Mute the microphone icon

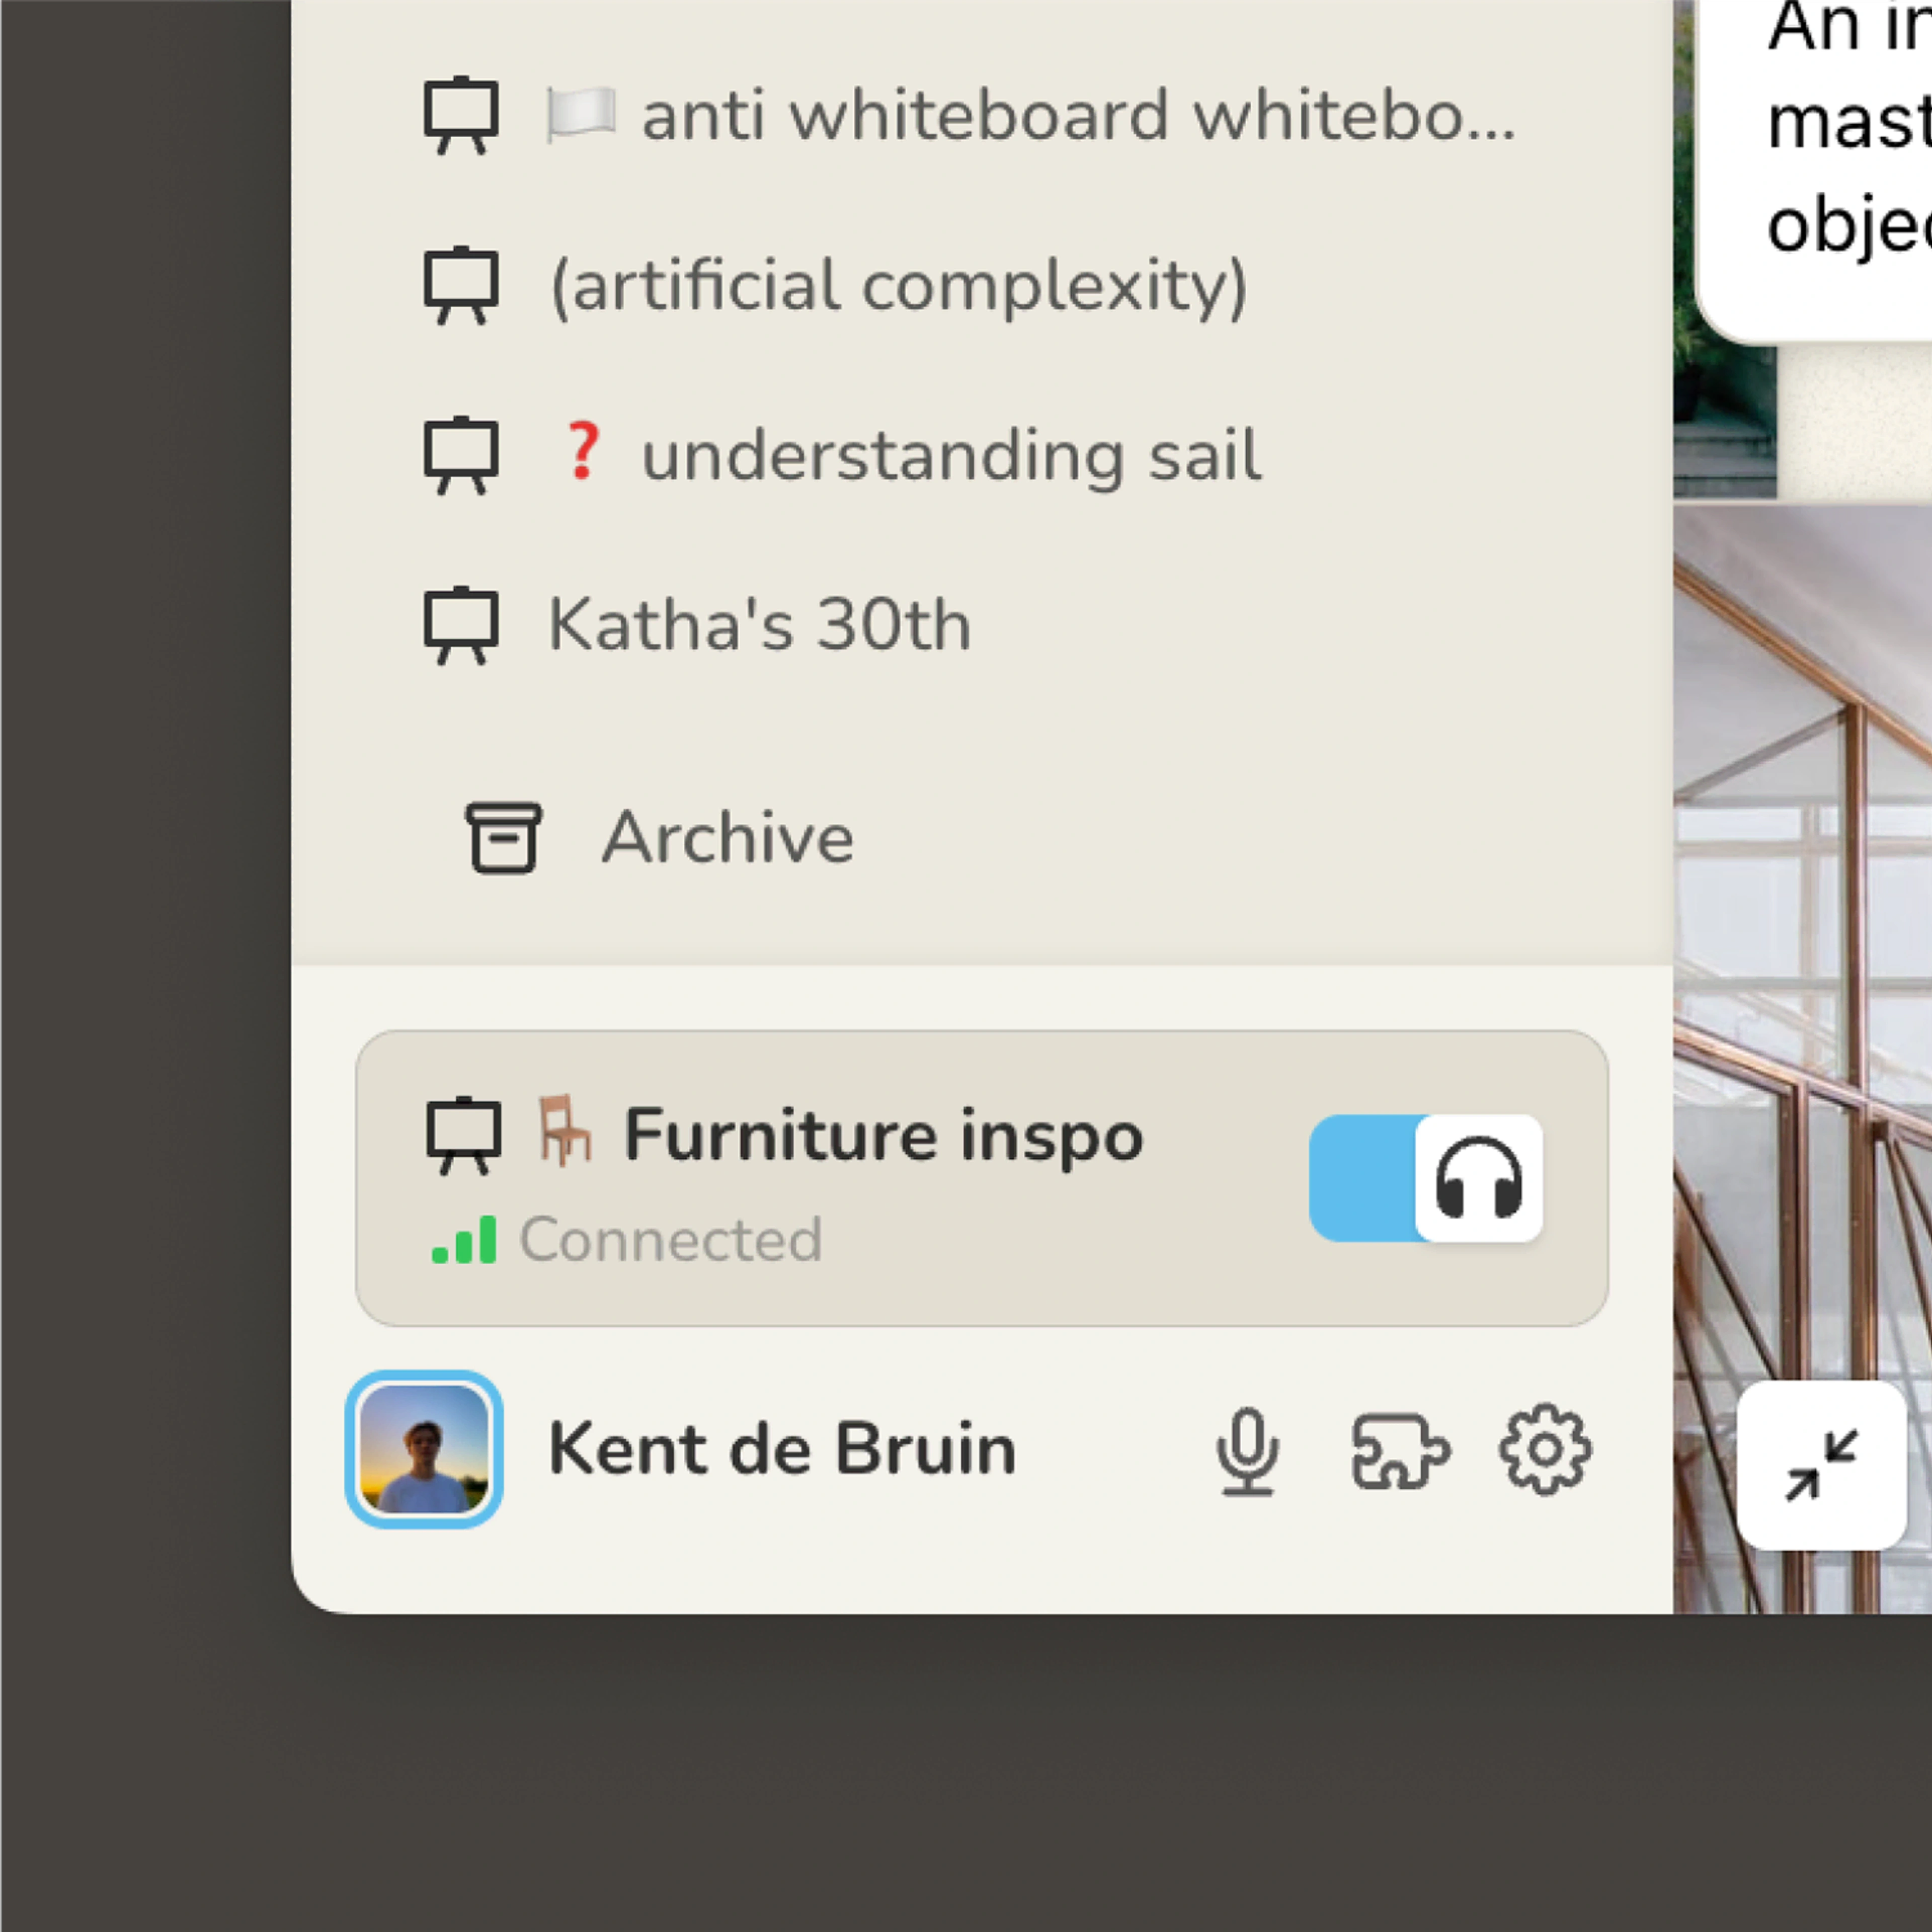tap(1247, 1450)
